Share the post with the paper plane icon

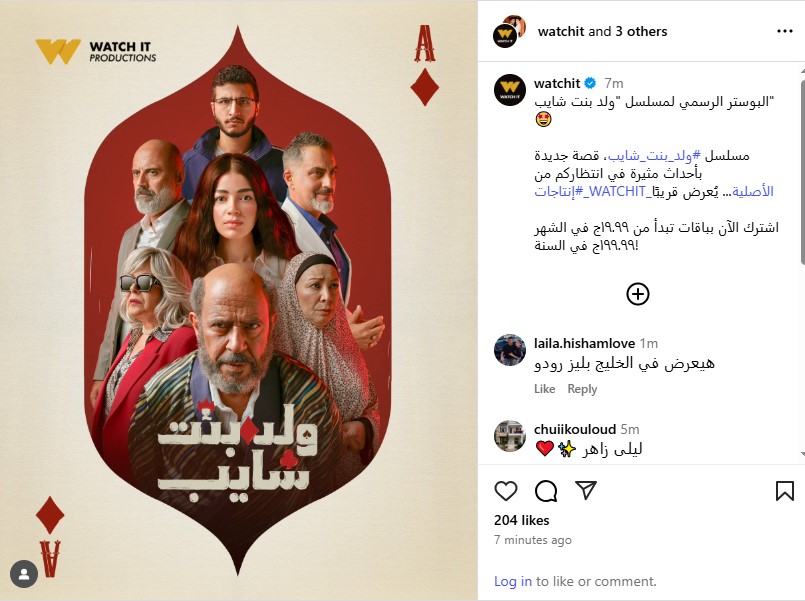[586, 491]
